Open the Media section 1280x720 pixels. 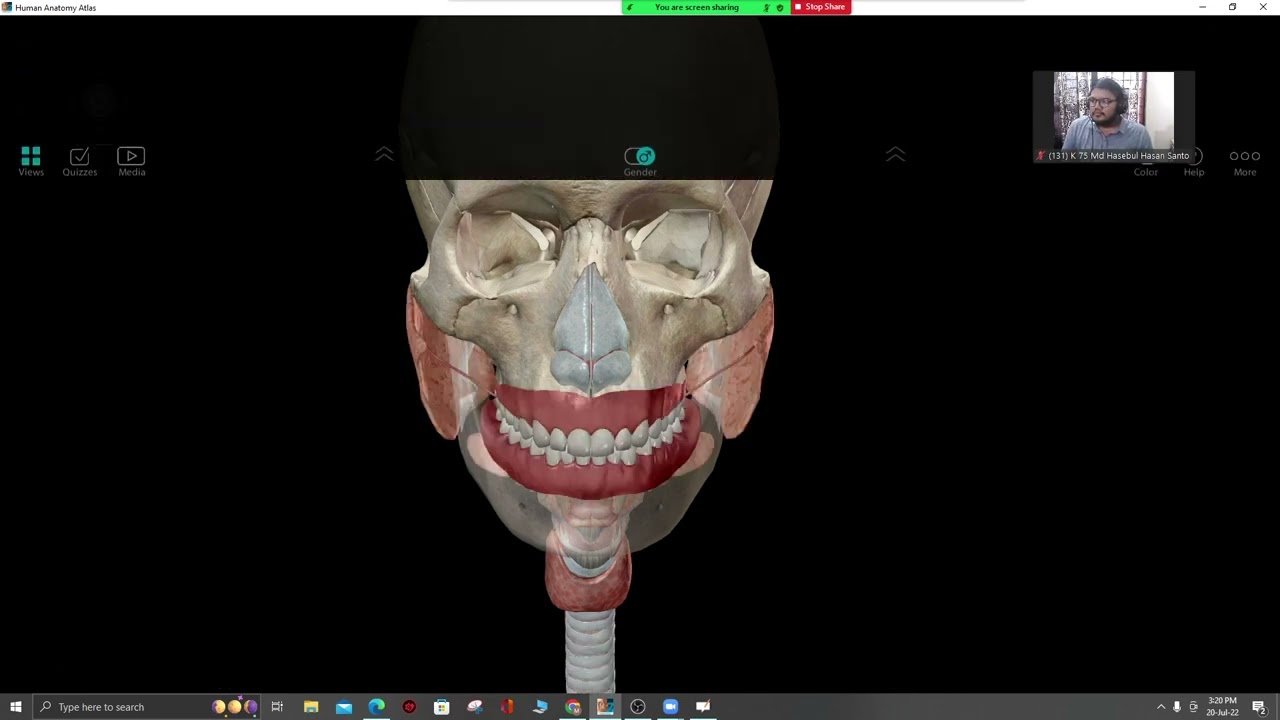tap(131, 161)
